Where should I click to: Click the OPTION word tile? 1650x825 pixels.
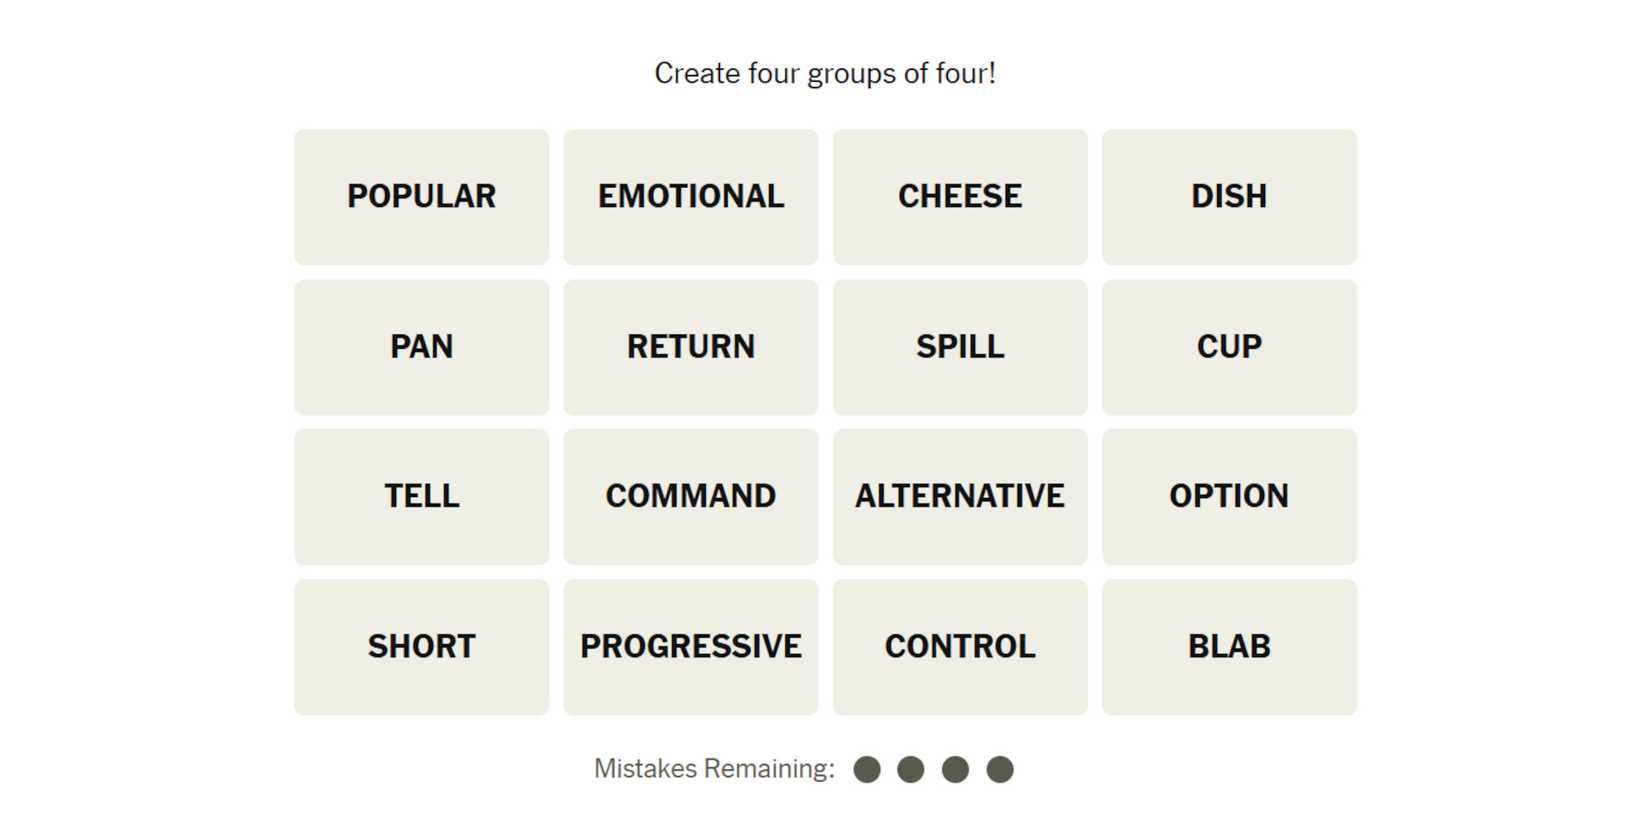[x=1229, y=497]
